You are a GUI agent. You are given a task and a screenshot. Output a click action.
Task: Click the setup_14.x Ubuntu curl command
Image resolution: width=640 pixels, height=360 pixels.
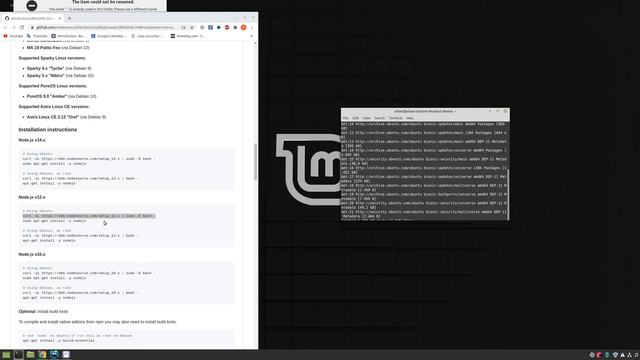tap(88, 159)
